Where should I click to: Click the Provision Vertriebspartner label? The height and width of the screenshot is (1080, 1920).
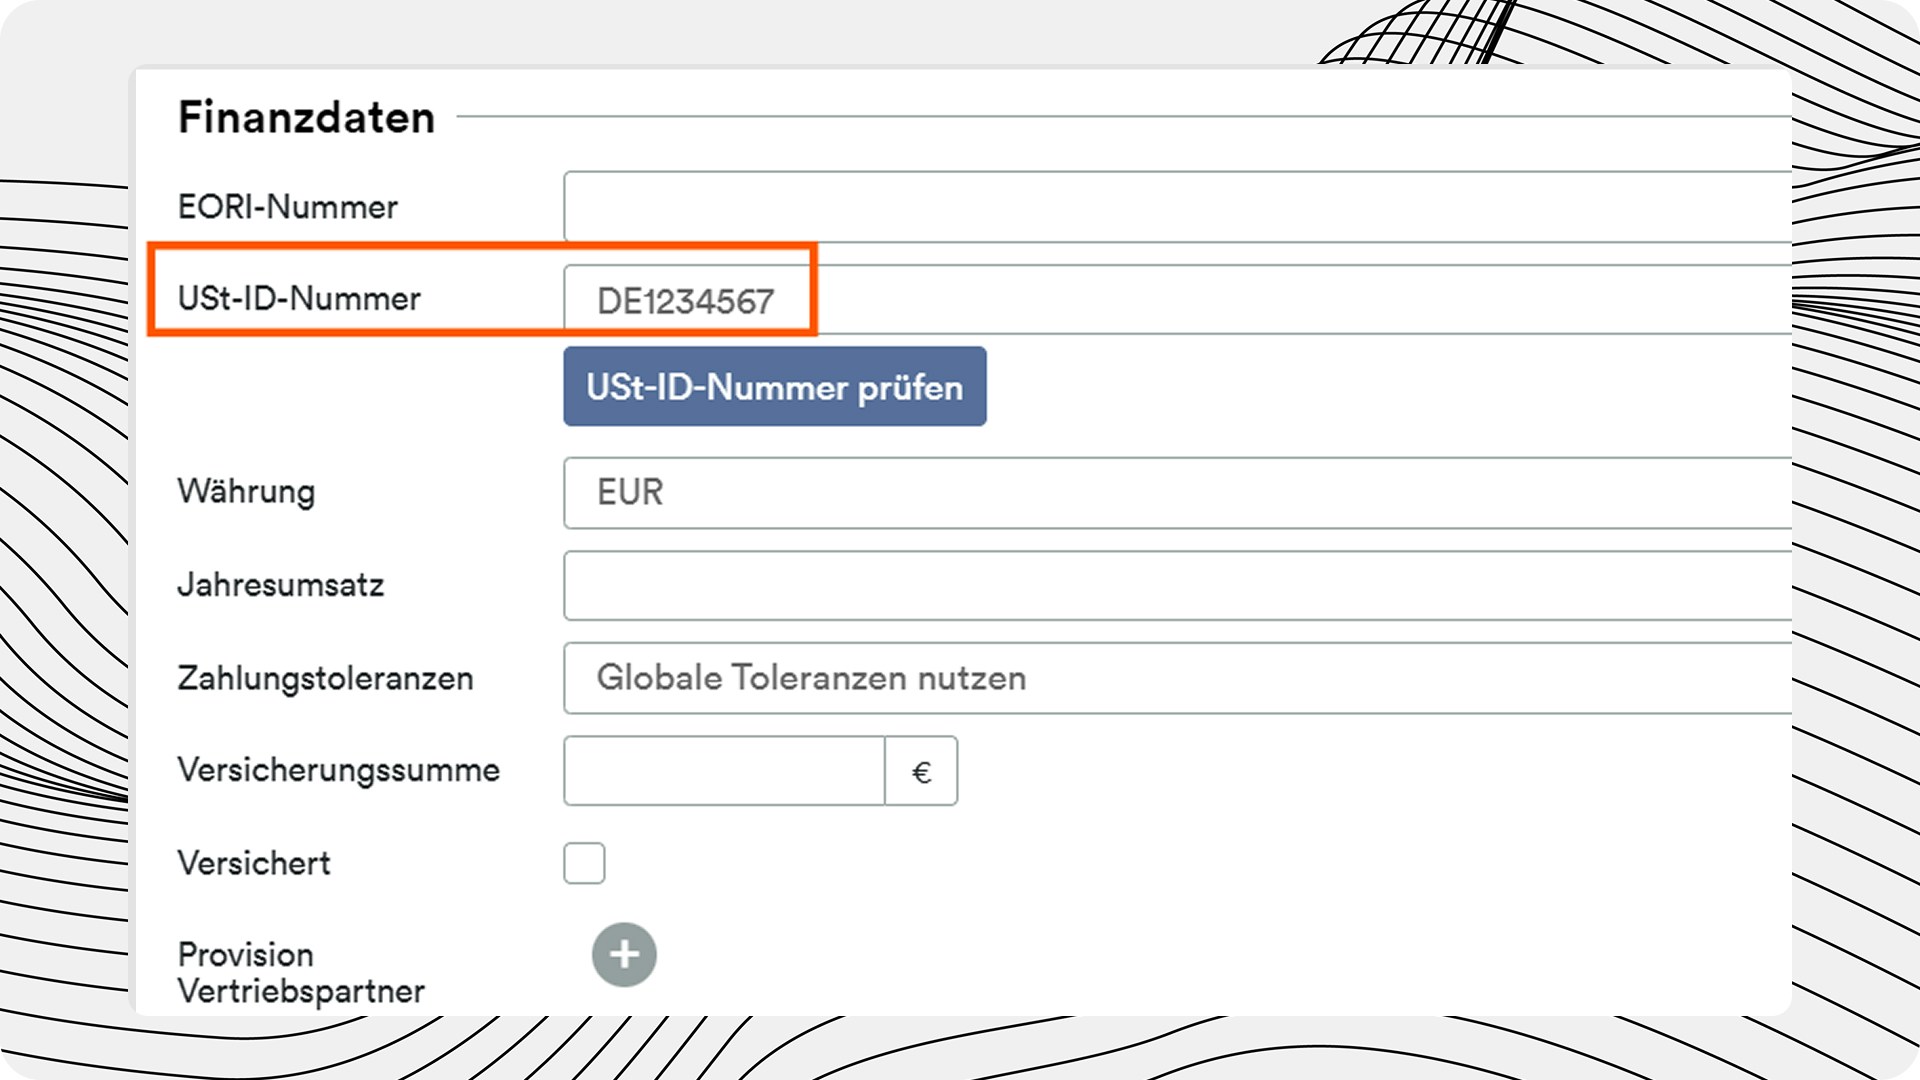[301, 973]
